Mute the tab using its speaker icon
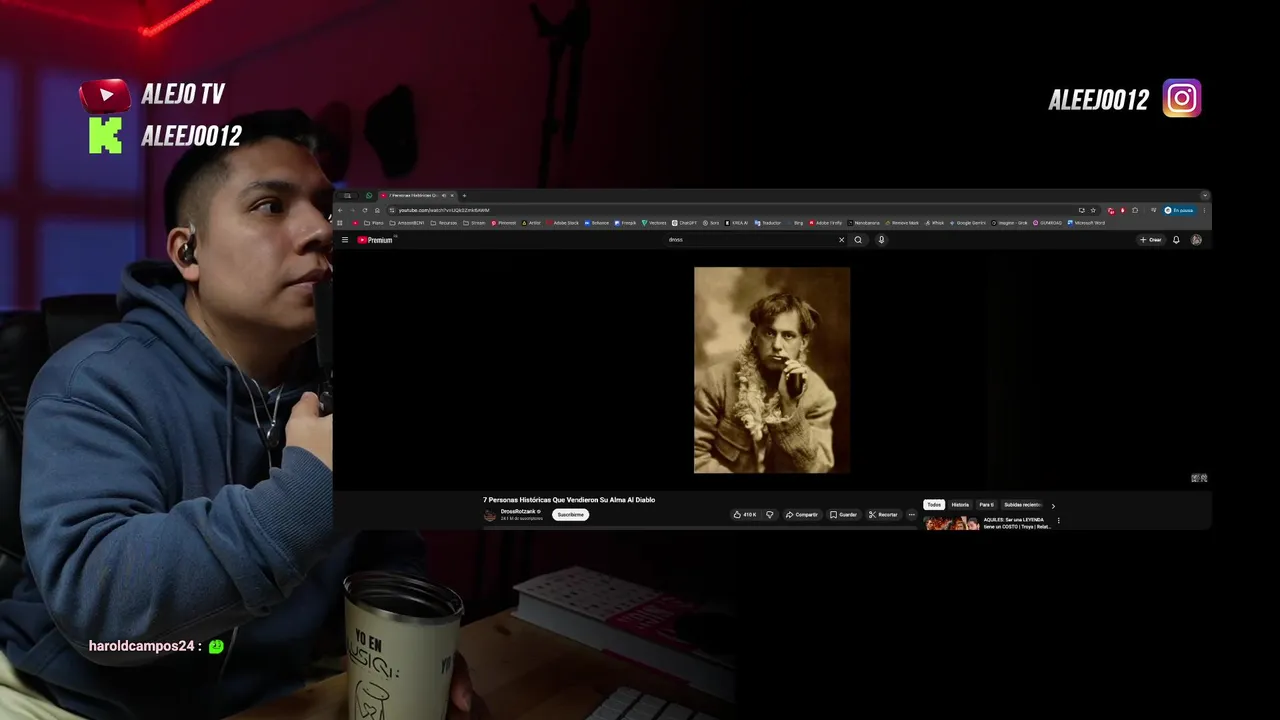The width and height of the screenshot is (1280, 720). point(444,195)
